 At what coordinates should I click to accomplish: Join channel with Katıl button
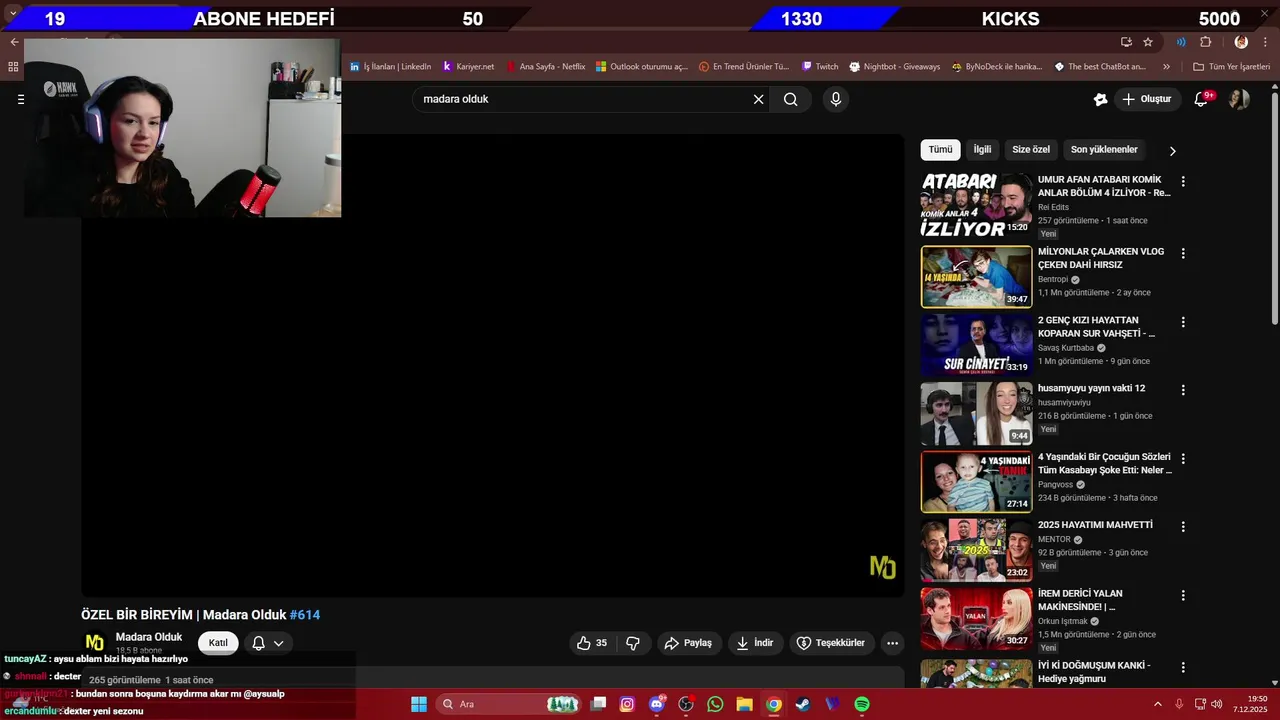click(x=218, y=643)
